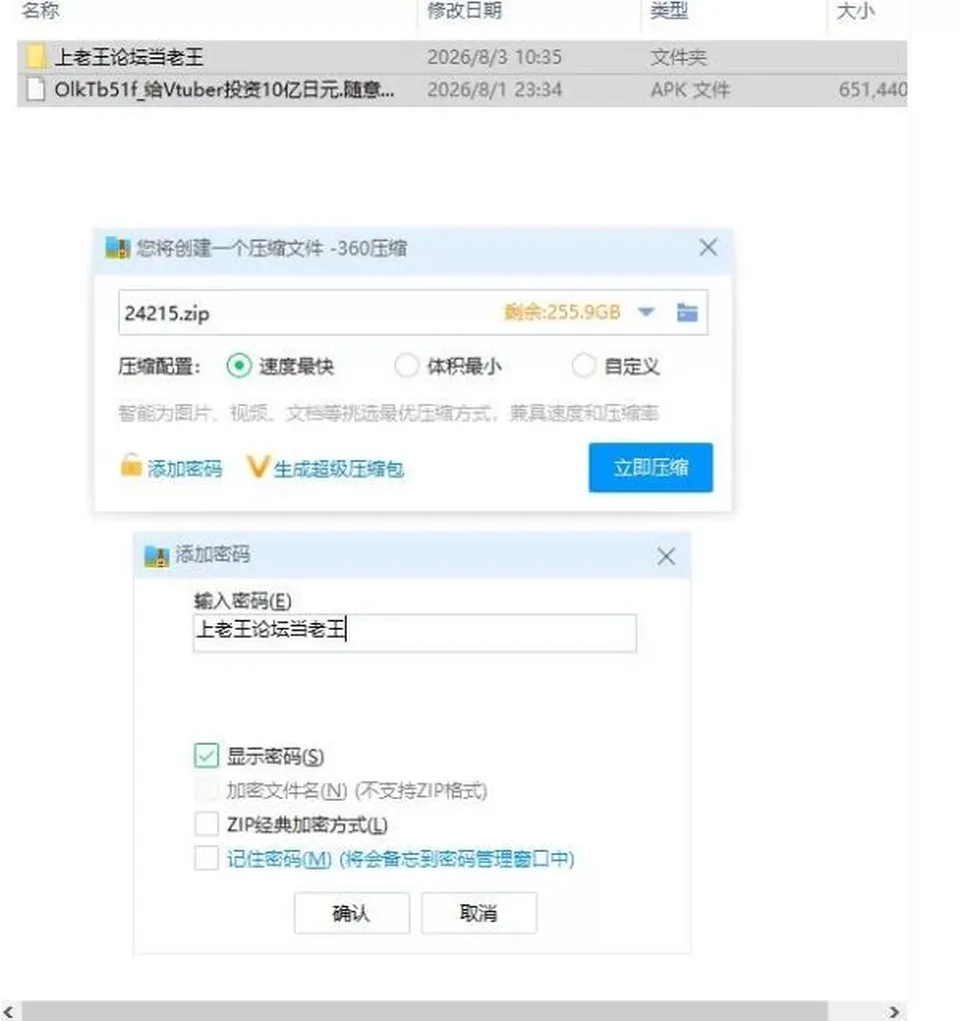Click the horizontal scrollbar thumb

(x=425, y=1011)
